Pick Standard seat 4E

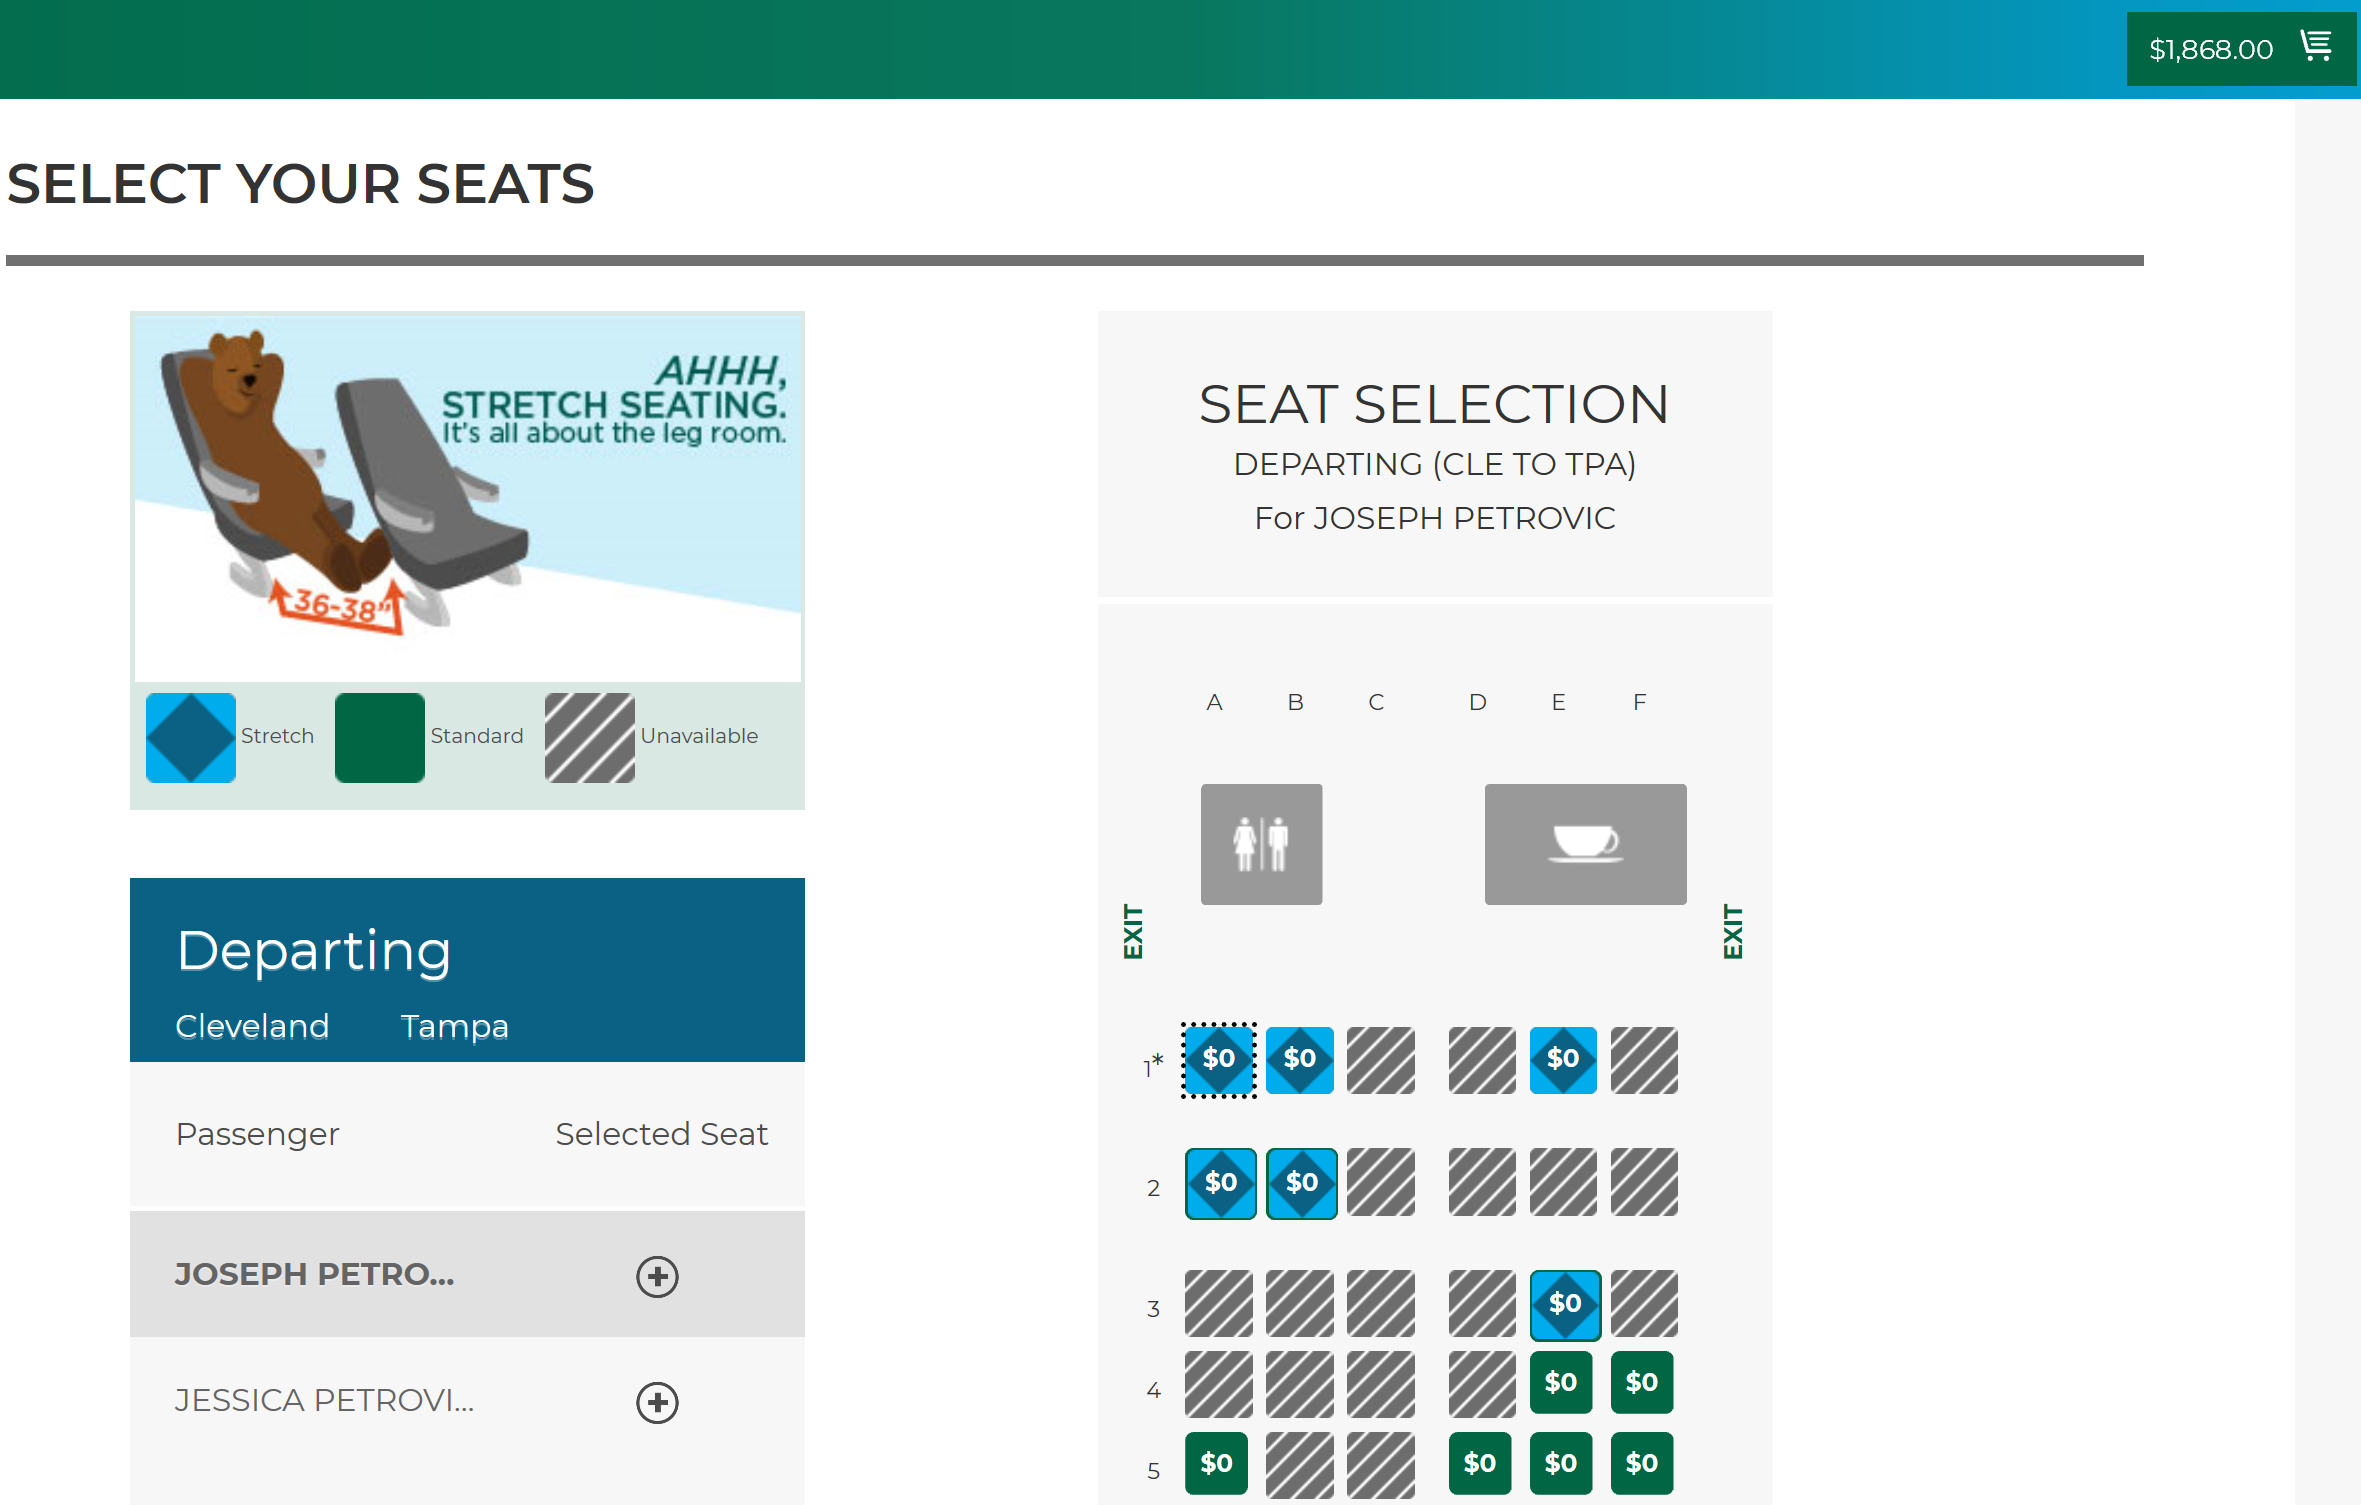[x=1561, y=1383]
